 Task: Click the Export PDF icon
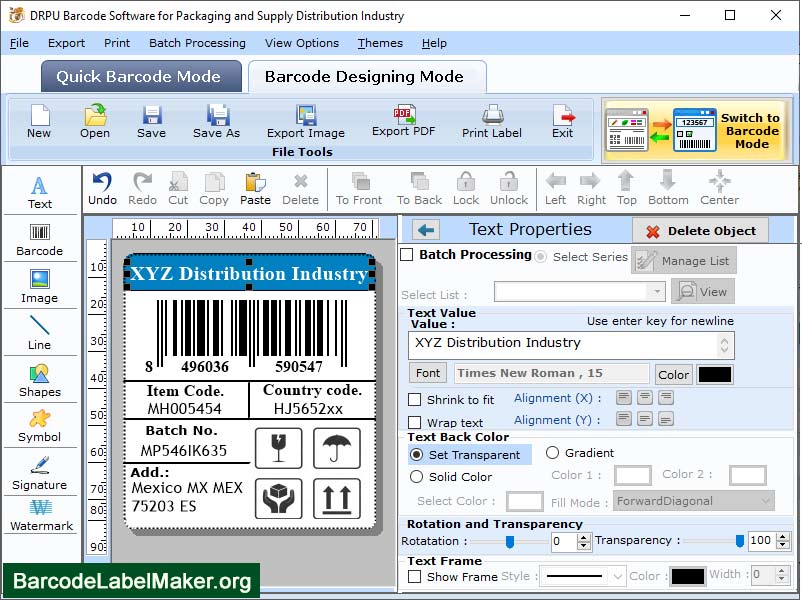[x=404, y=125]
